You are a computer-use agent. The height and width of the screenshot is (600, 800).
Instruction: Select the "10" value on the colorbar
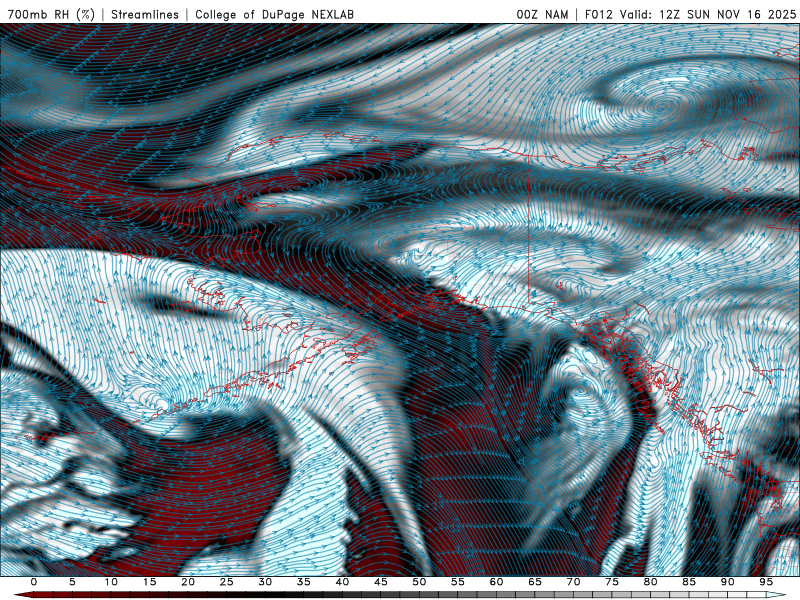point(111,582)
